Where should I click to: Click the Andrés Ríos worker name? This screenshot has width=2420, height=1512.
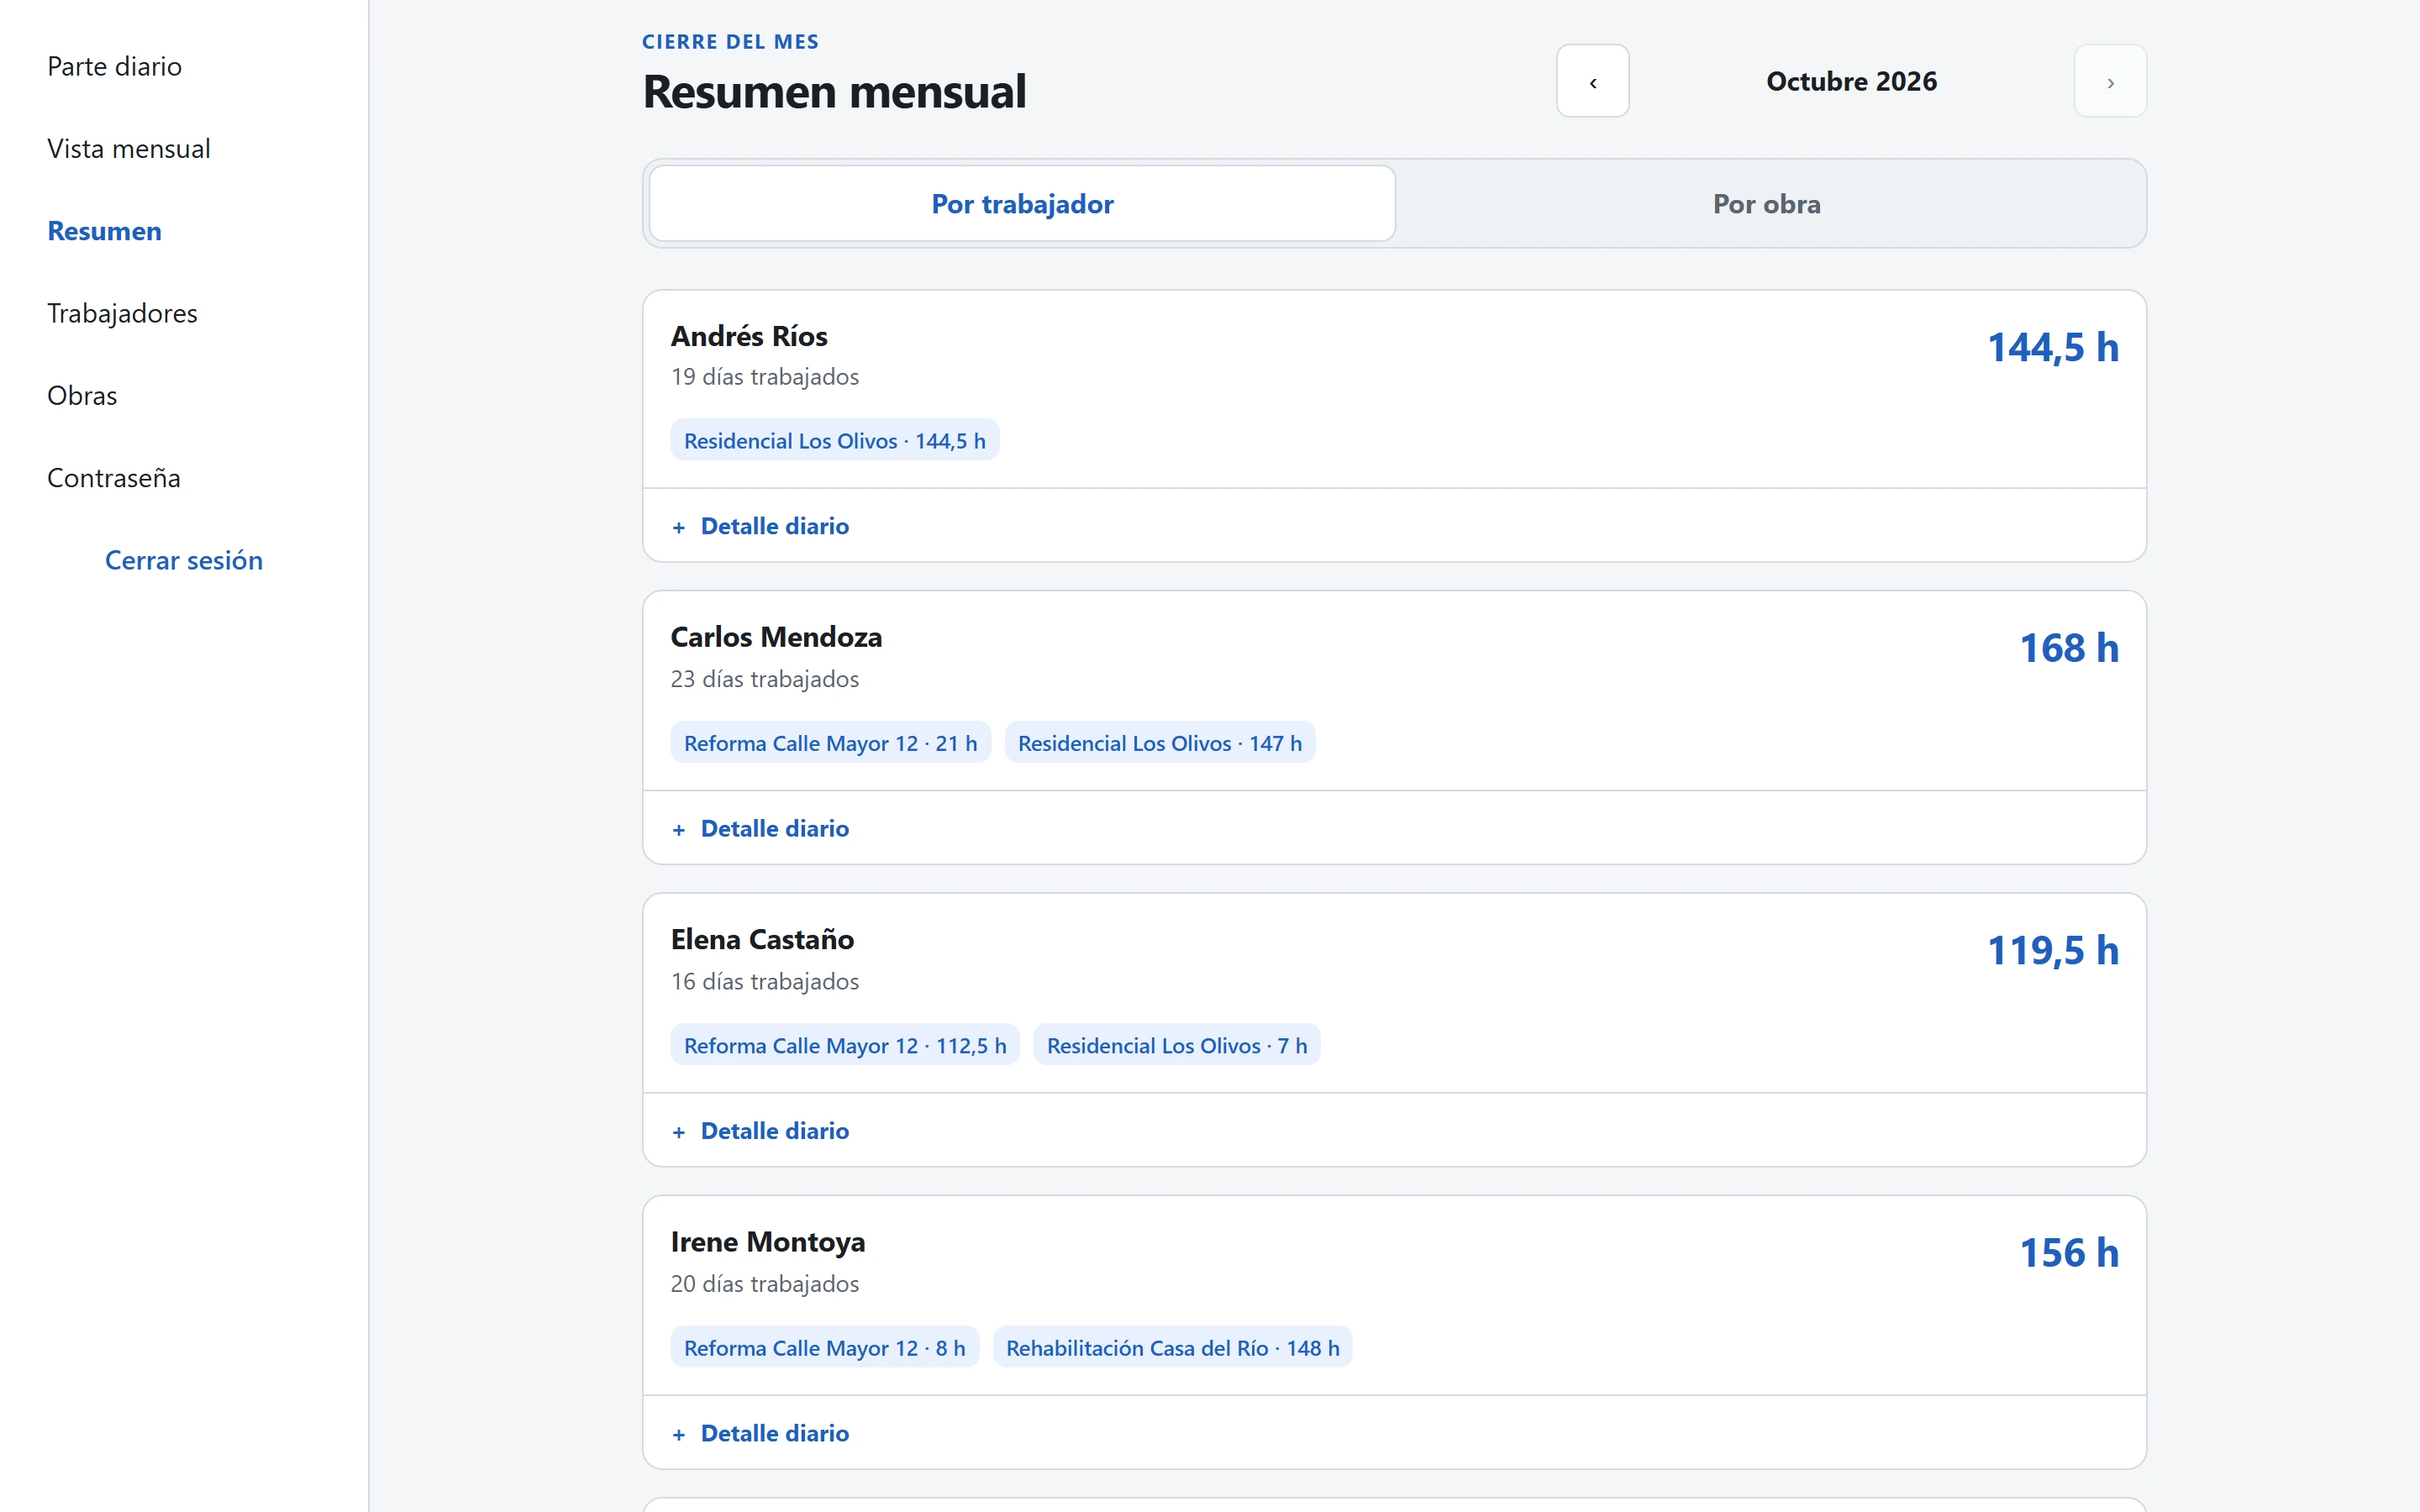click(749, 336)
